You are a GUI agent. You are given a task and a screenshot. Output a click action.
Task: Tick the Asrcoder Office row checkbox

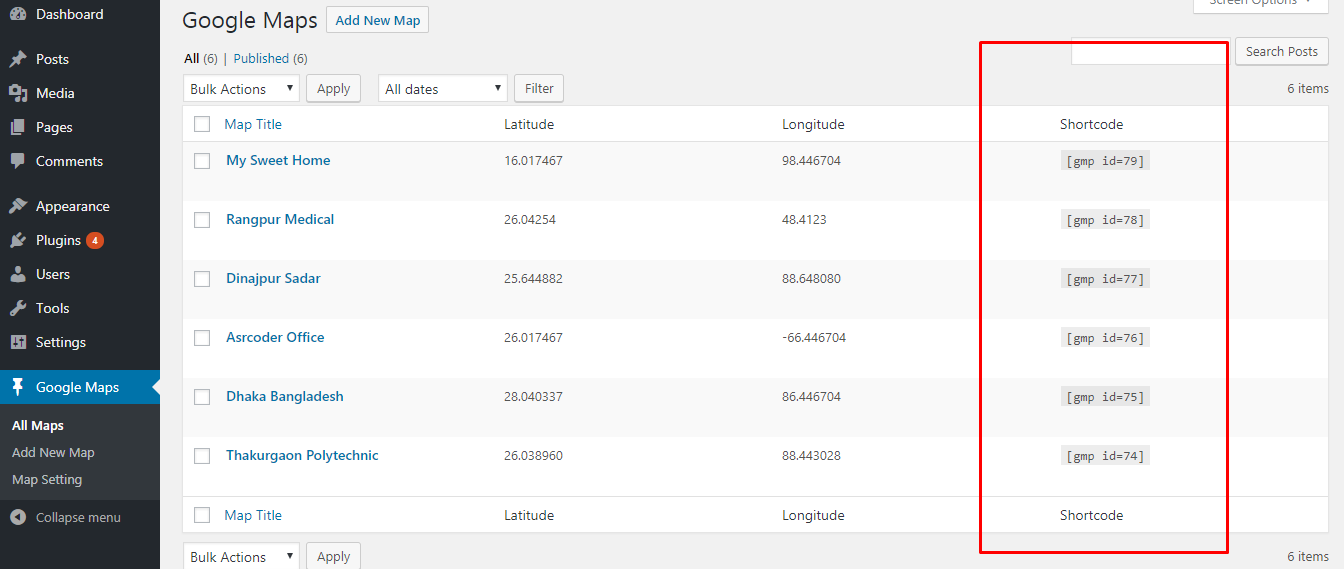[x=202, y=338]
